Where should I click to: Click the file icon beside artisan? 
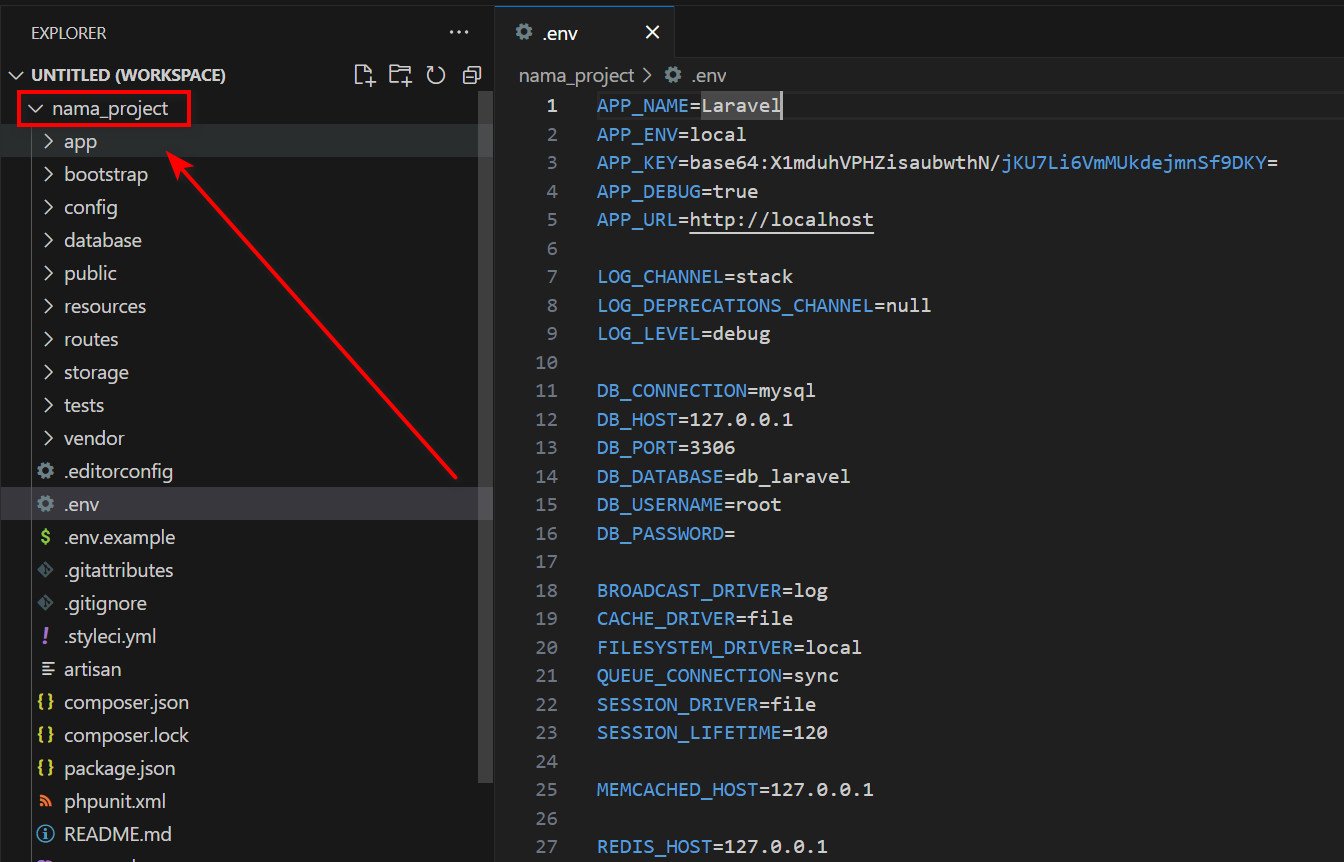[x=45, y=669]
